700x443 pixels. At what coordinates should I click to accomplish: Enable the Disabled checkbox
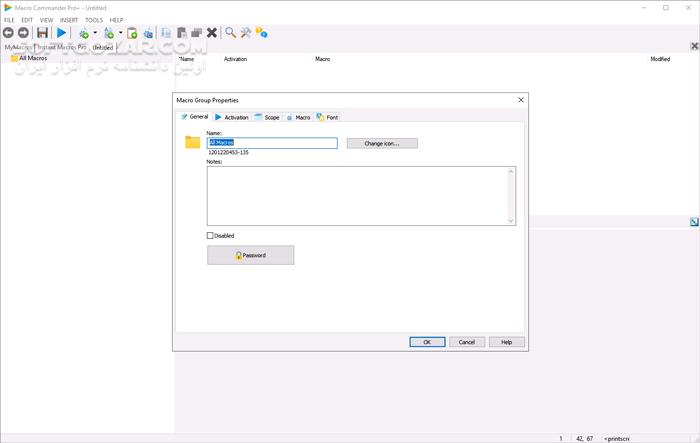tap(210, 235)
